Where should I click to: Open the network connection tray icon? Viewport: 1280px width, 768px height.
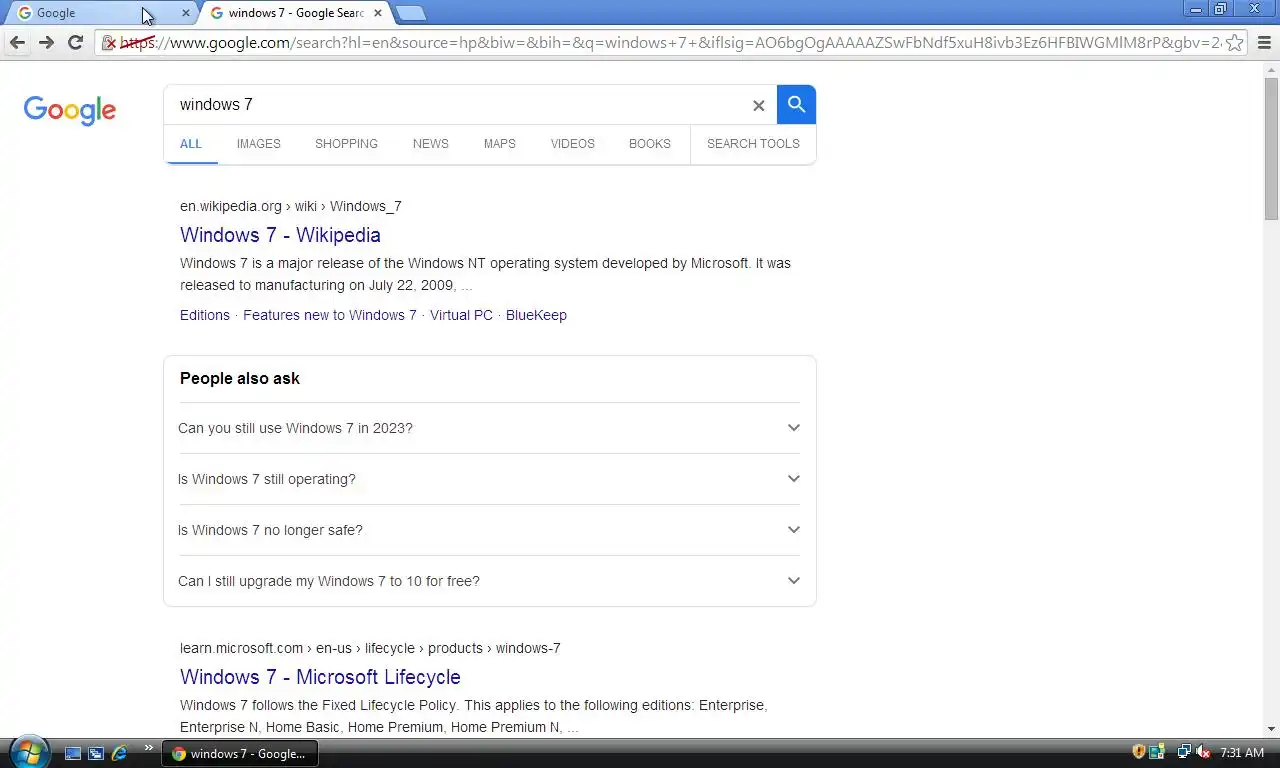1184,752
